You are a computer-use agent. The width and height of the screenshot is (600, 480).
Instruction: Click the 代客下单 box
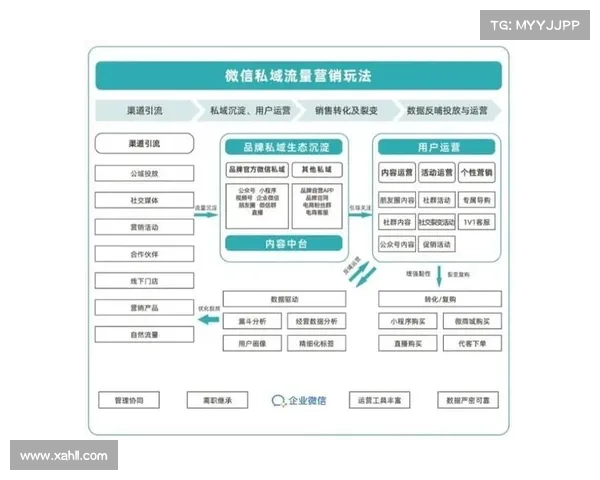click(x=472, y=343)
